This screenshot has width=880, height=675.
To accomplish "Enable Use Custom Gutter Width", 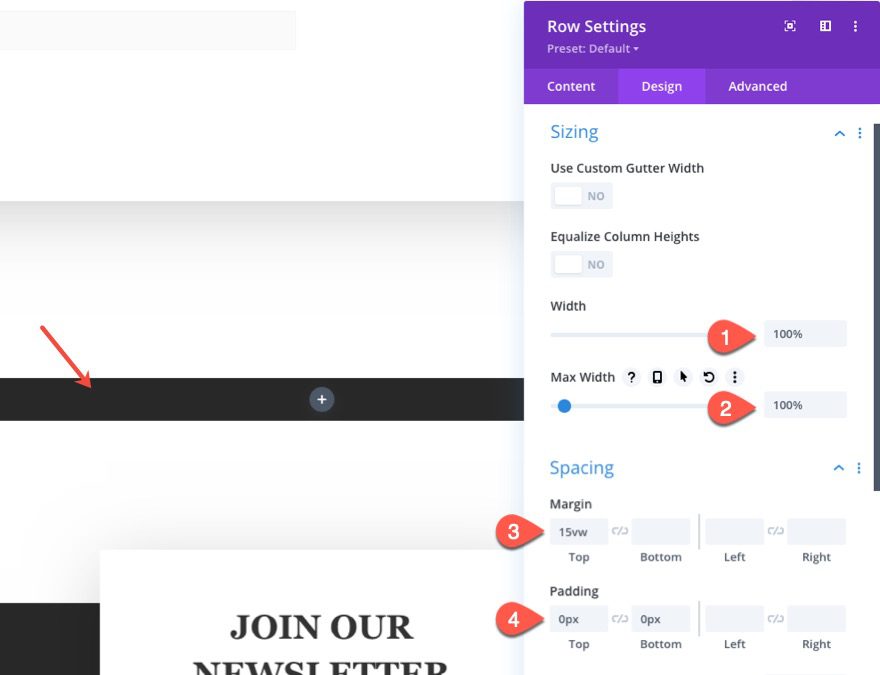I will coord(581,196).
